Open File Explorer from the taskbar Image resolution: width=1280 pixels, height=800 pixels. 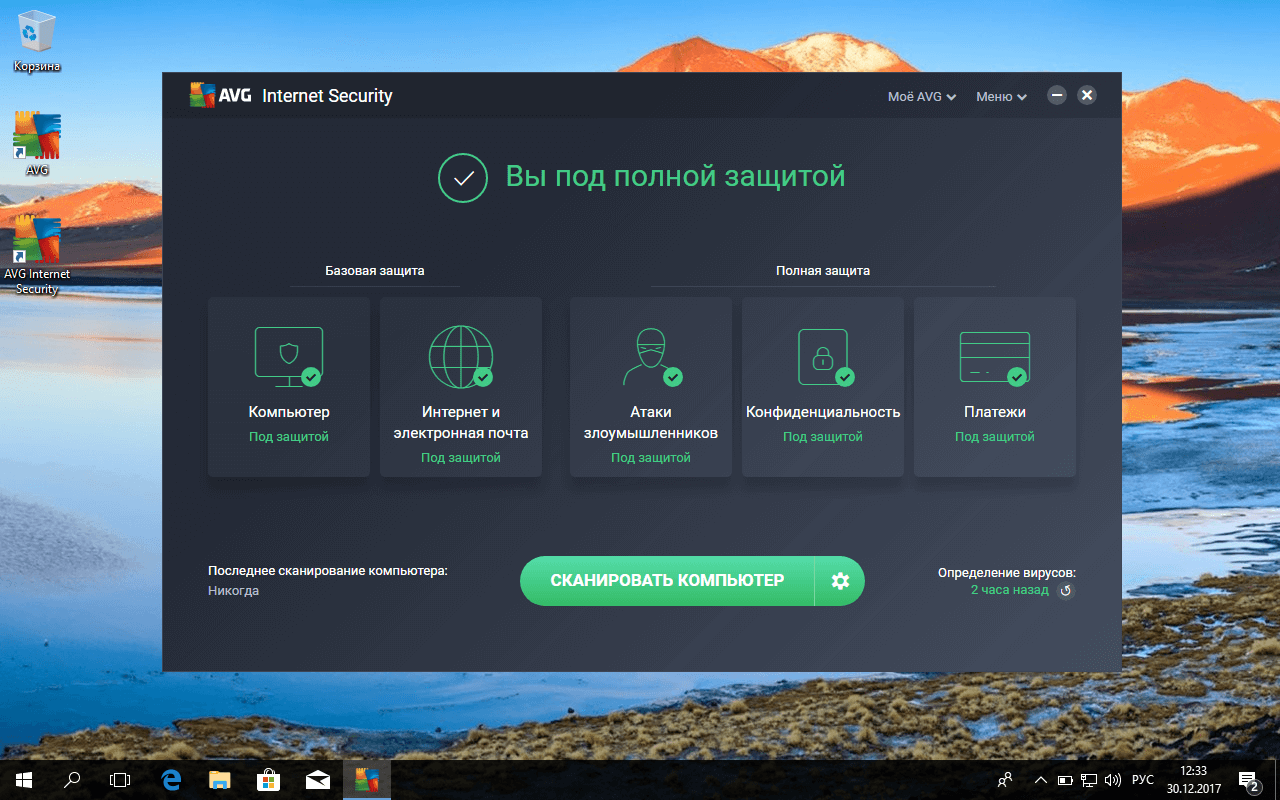point(220,780)
